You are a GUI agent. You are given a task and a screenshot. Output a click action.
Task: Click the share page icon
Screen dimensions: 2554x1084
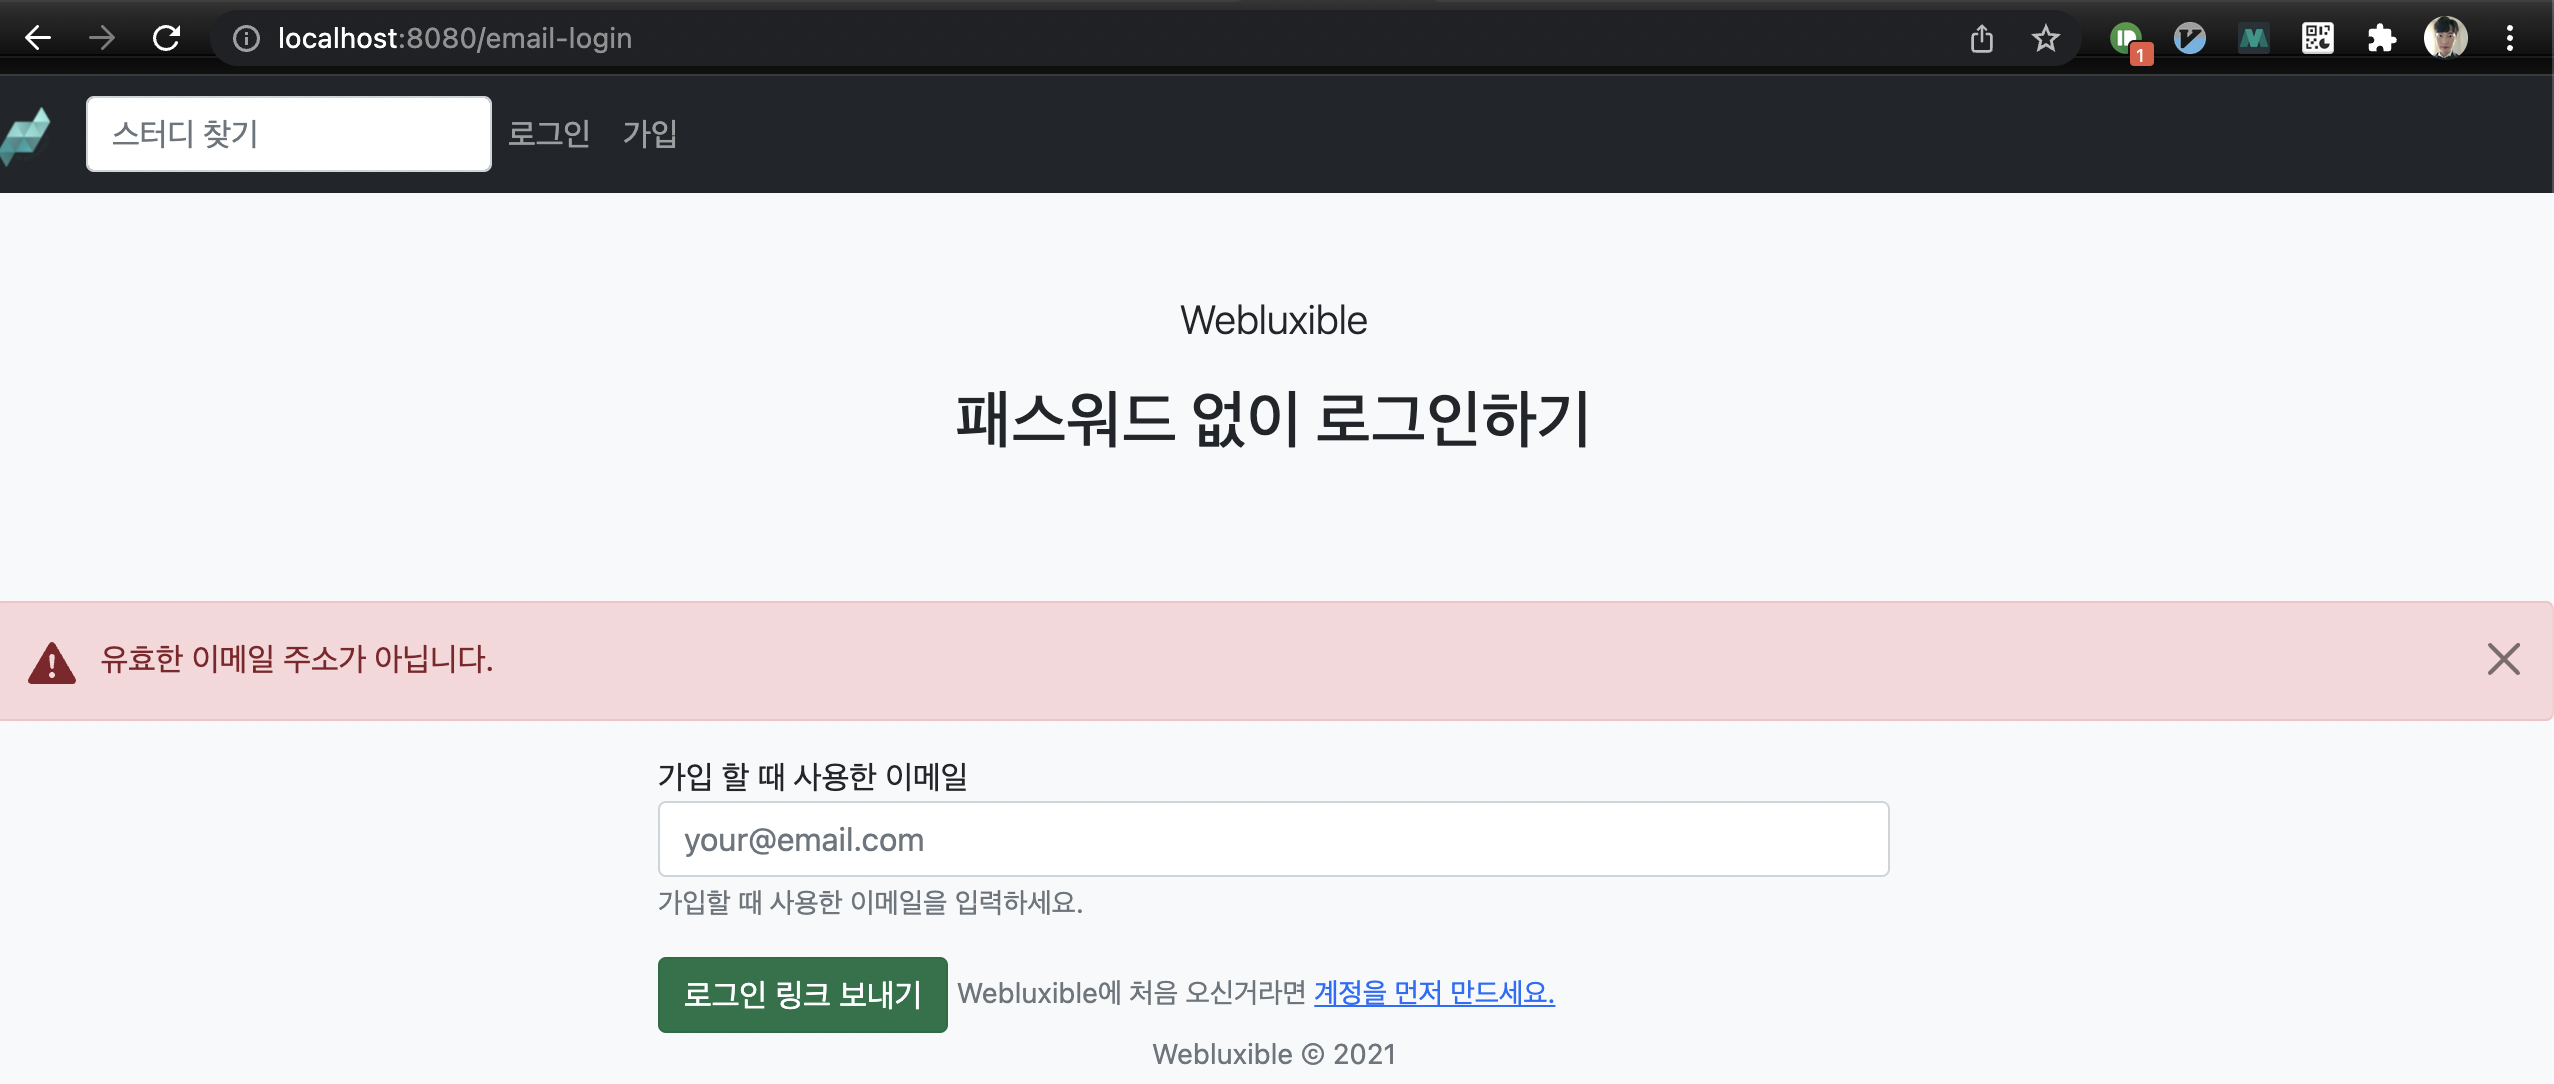tap(1981, 39)
